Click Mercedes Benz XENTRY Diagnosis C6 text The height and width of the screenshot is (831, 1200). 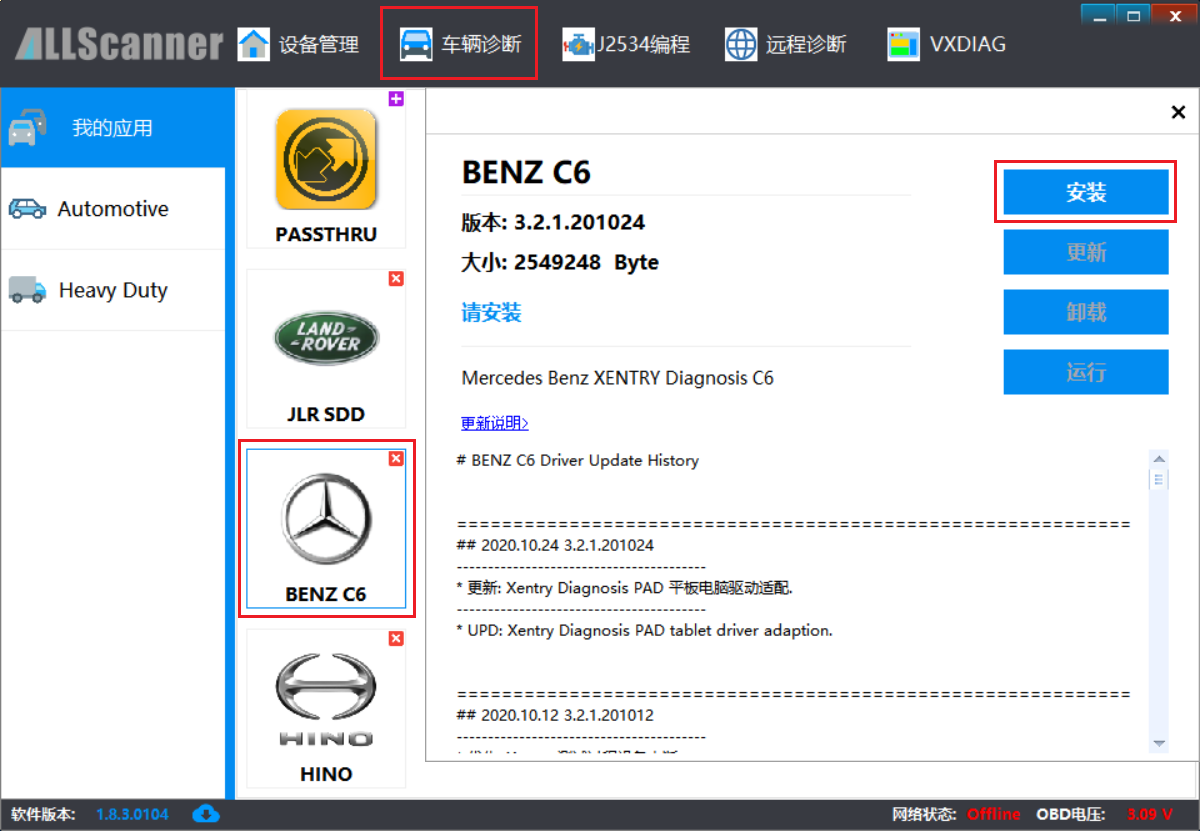pos(617,379)
